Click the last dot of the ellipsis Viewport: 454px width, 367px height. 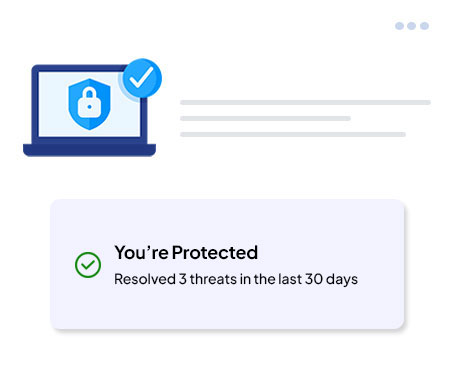click(x=424, y=26)
